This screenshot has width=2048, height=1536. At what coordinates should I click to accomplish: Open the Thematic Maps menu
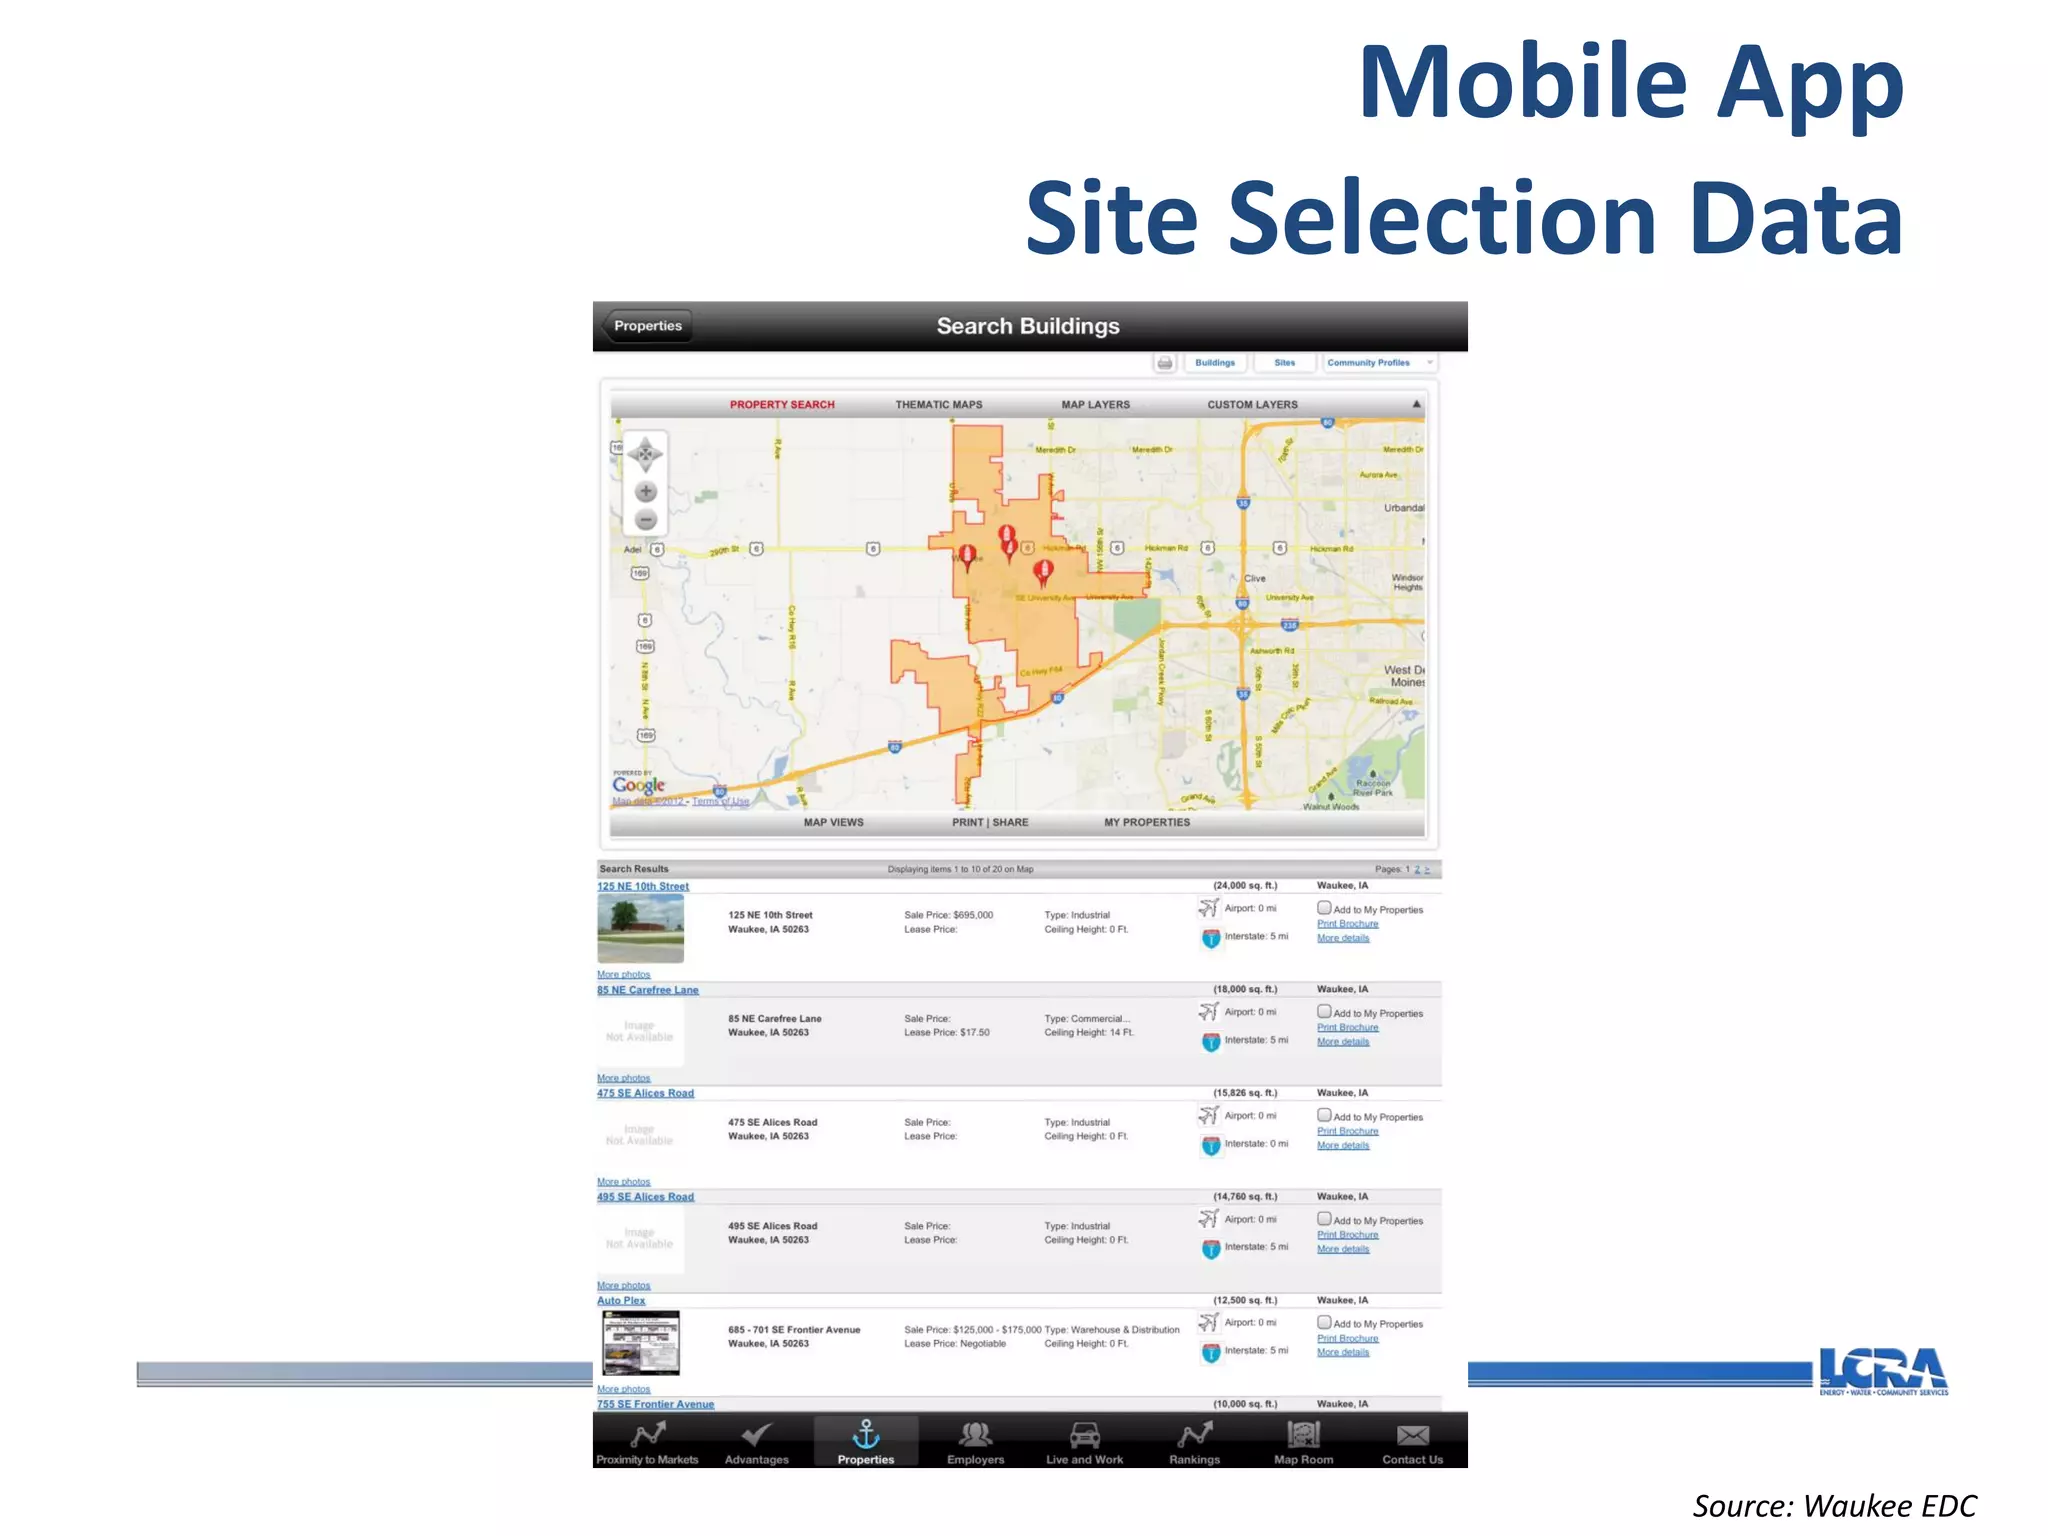(x=939, y=405)
